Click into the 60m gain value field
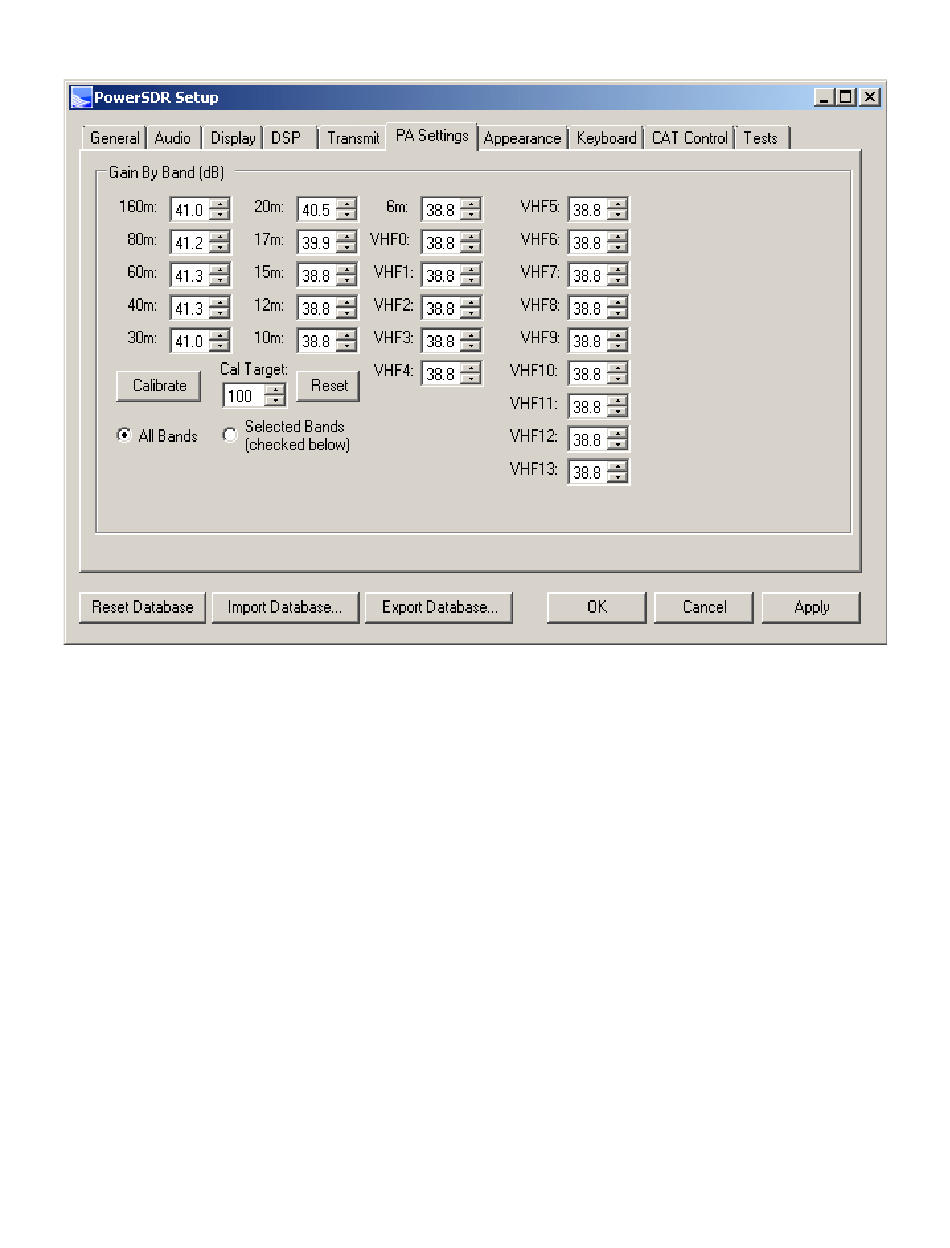This screenshot has width=950, height=1248. pos(191,275)
